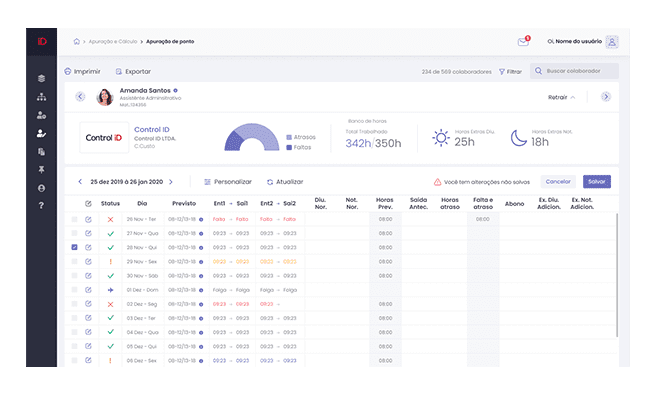Click the home breadcrumb icon
653x394 pixels.
(x=77, y=41)
